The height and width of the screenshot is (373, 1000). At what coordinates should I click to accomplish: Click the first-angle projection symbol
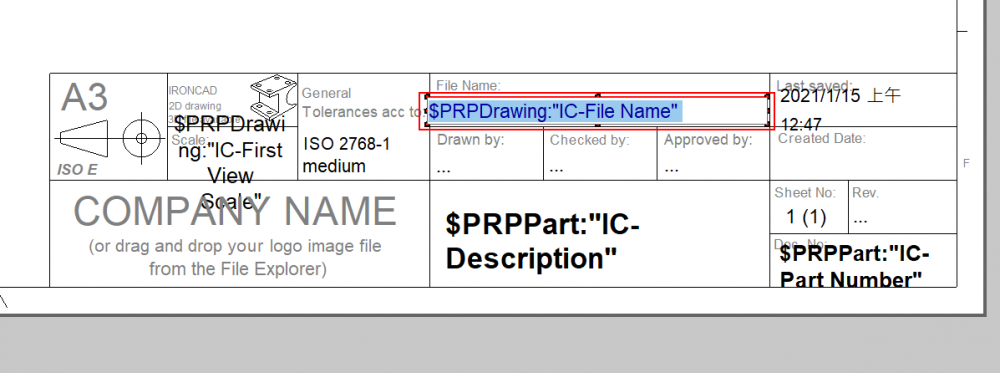pyautogui.click(x=111, y=138)
